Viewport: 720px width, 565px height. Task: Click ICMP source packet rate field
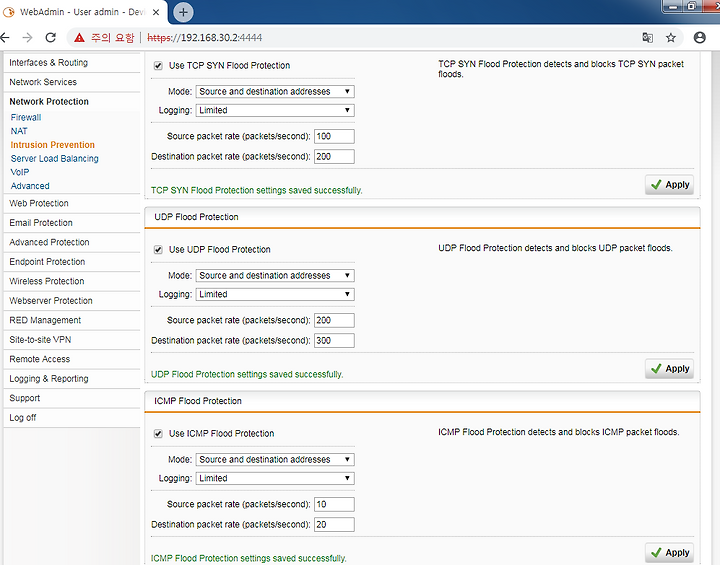click(334, 504)
